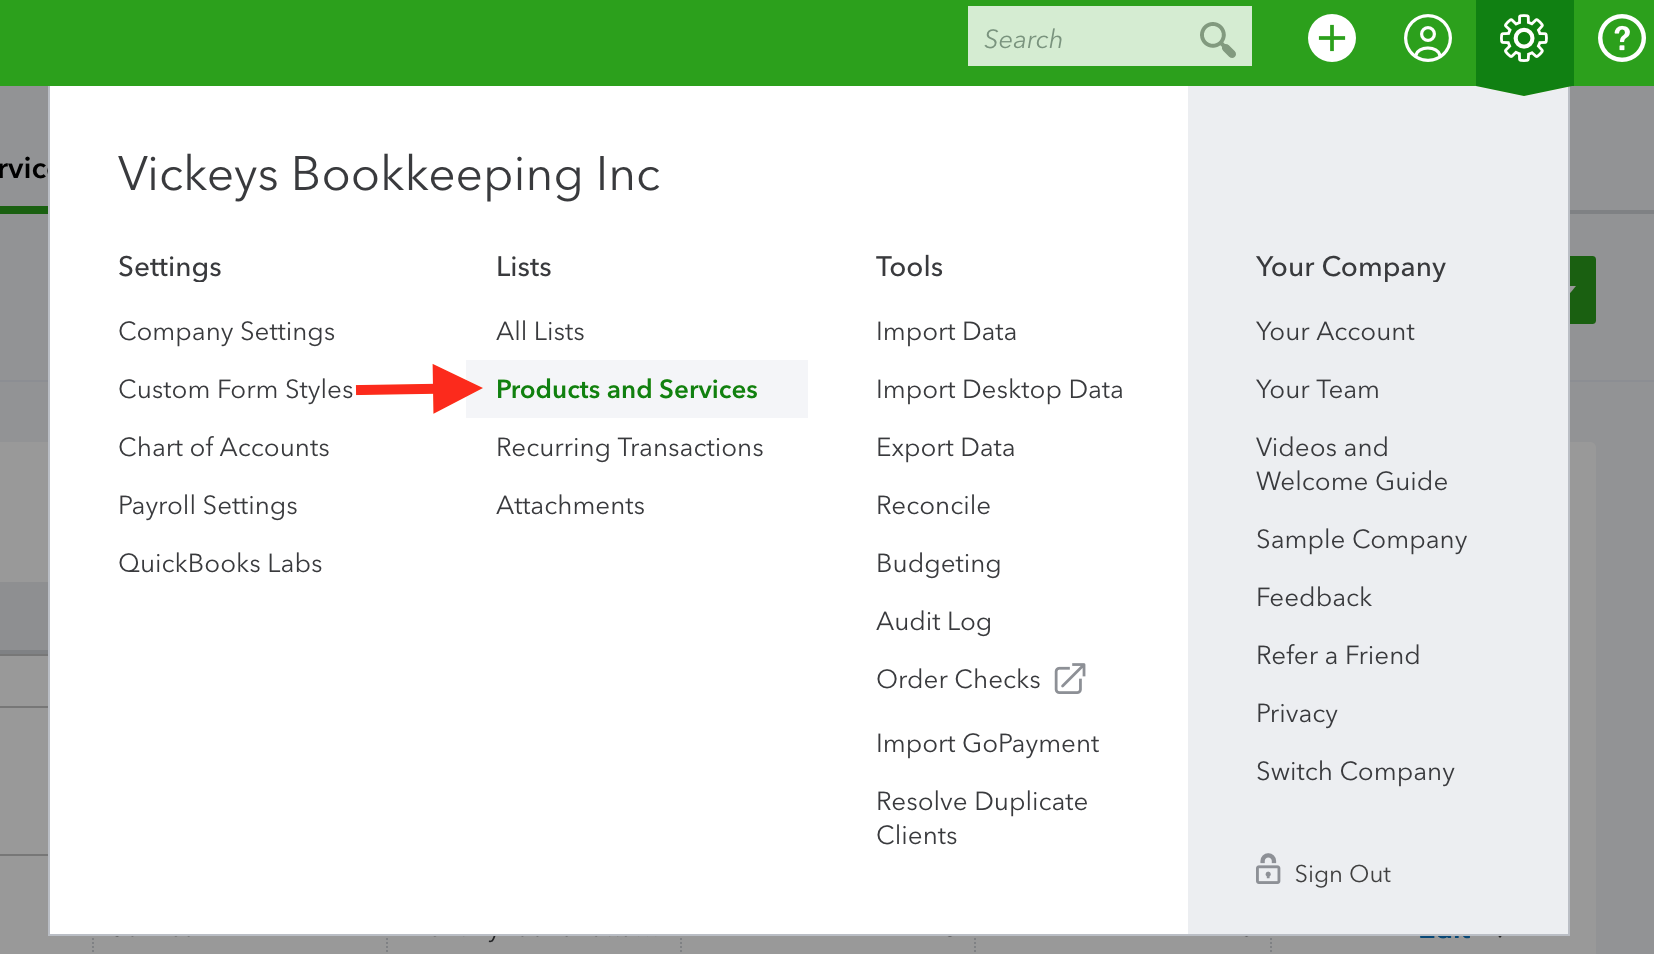This screenshot has width=1654, height=954.
Task: Choose Import Desktop Data
Action: coord(999,390)
